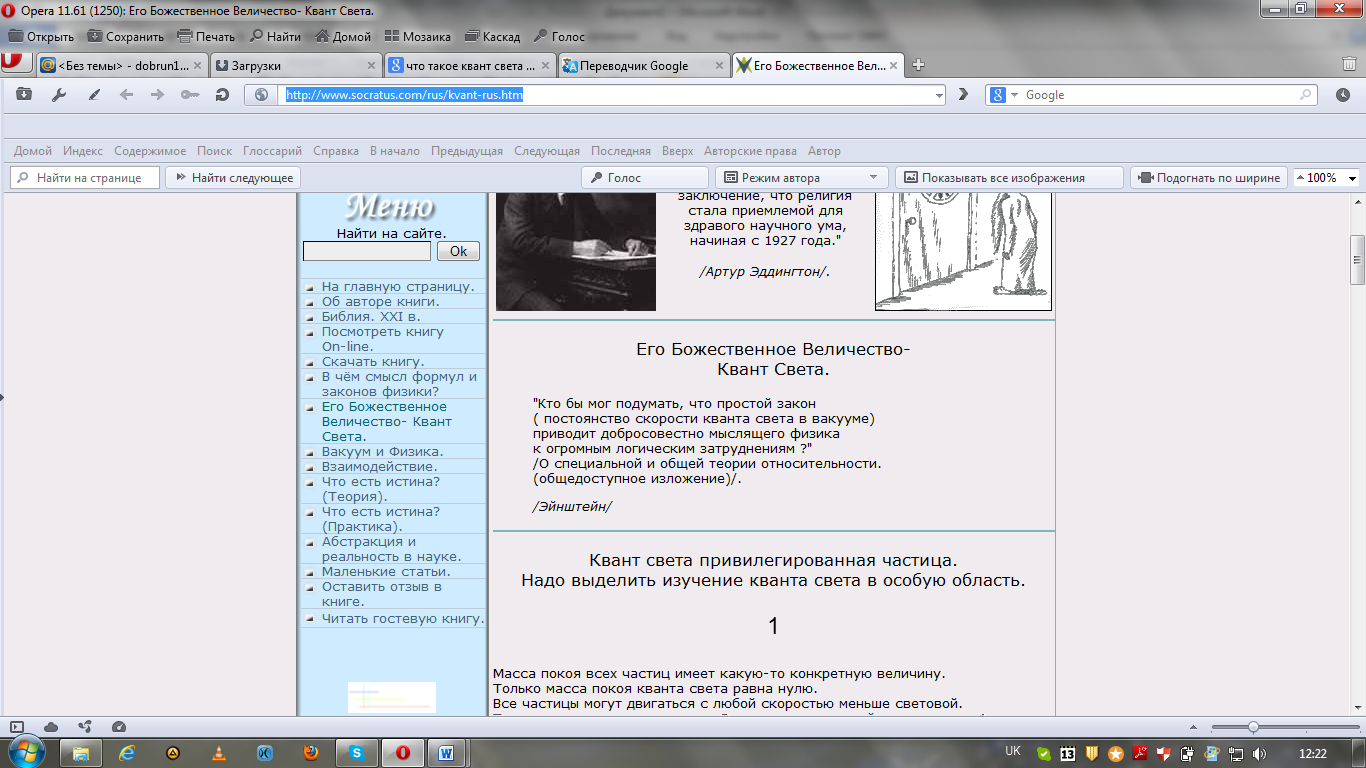Go forward with the right arrow
Viewport: 1366px width, 768px height.
[x=157, y=95]
